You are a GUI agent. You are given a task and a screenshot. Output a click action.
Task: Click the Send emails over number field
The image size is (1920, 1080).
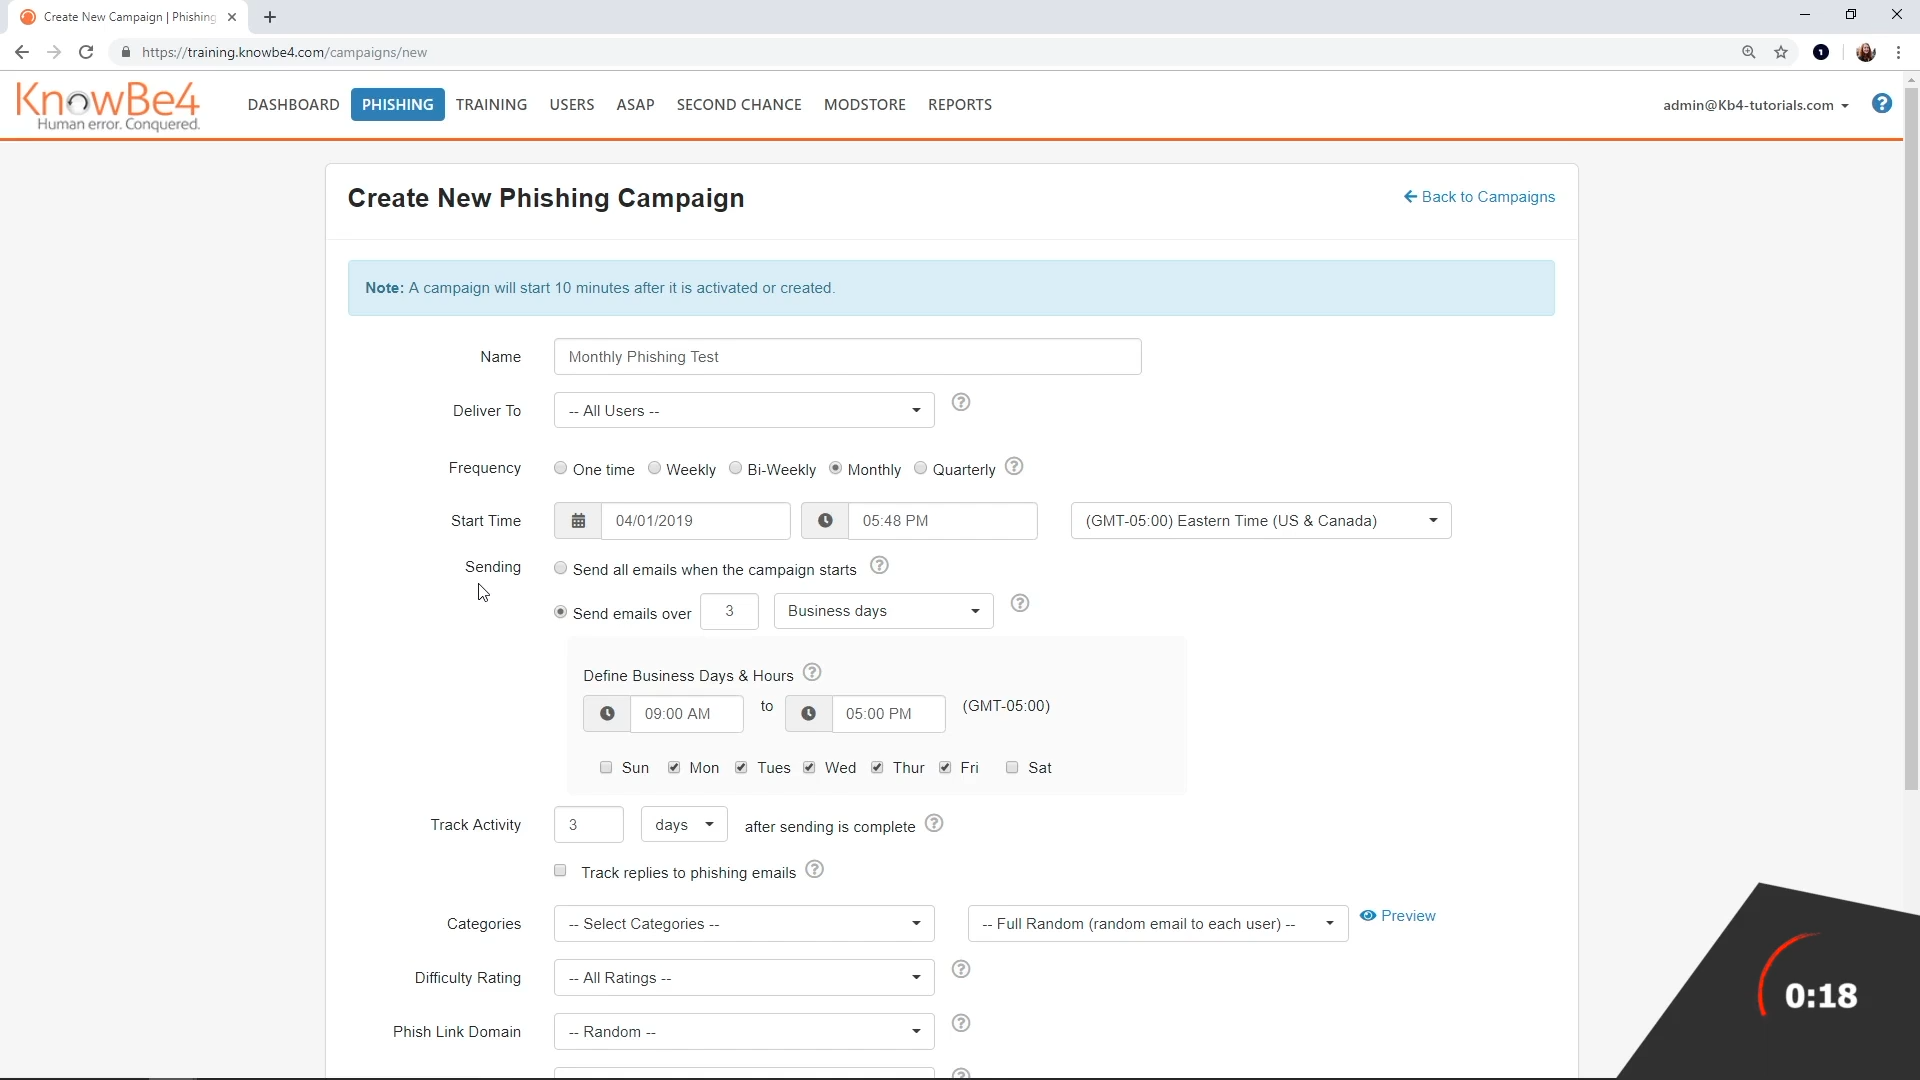729,611
